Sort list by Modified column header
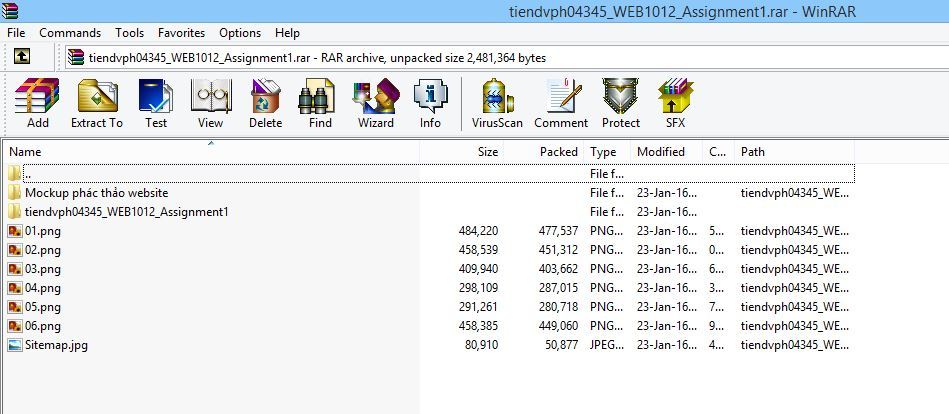This screenshot has height=414, width=949. click(666, 151)
